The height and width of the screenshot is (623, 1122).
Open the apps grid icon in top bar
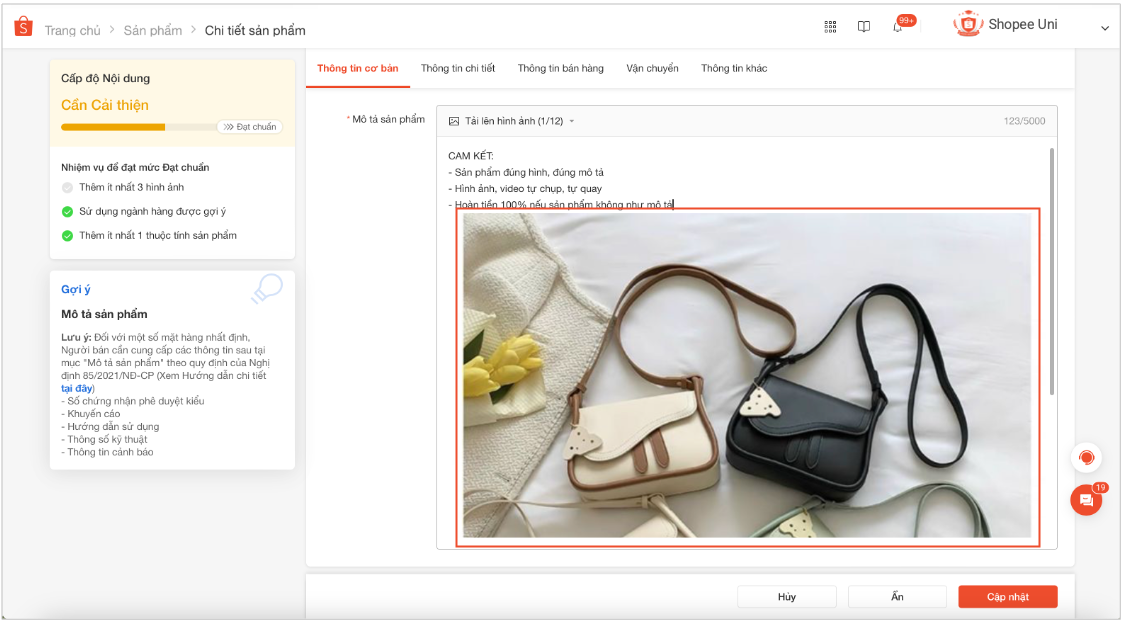830,27
